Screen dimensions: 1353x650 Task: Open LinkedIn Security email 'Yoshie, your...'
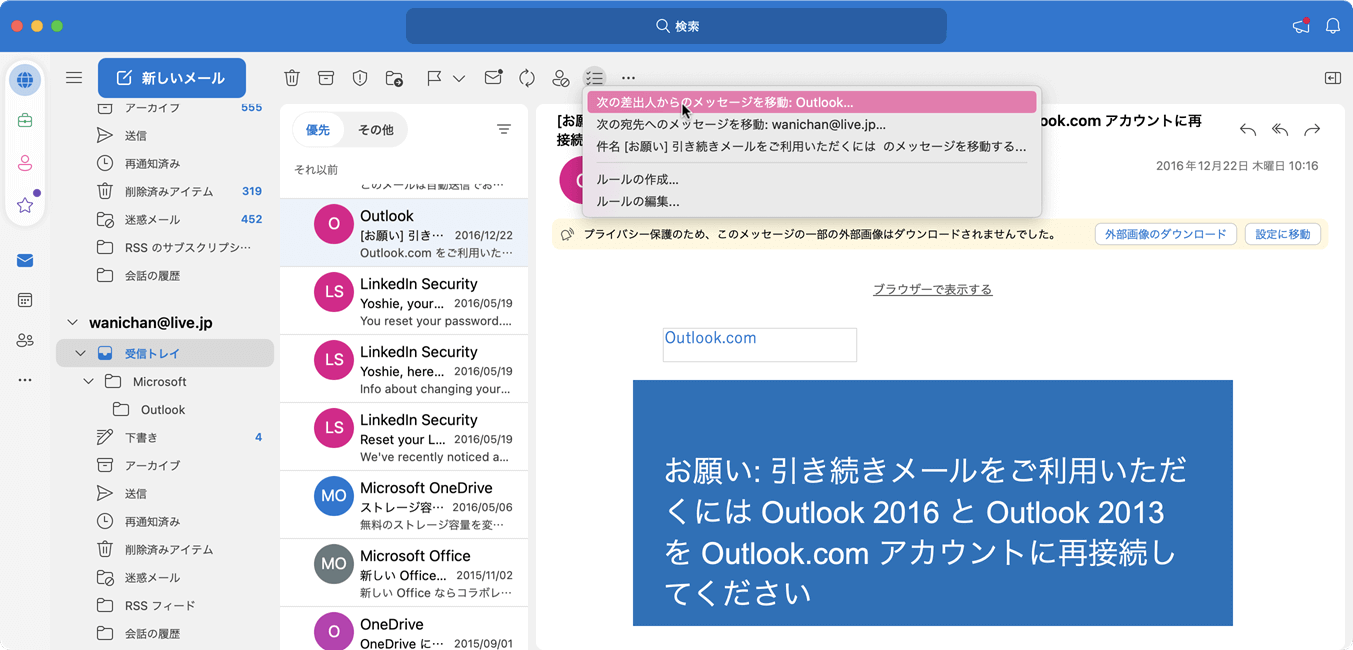404,300
